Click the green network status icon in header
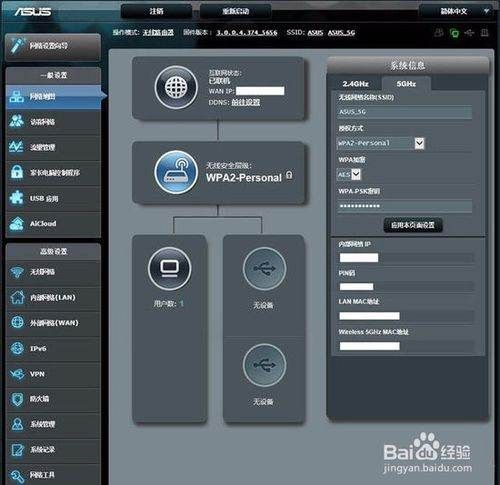 pos(454,33)
